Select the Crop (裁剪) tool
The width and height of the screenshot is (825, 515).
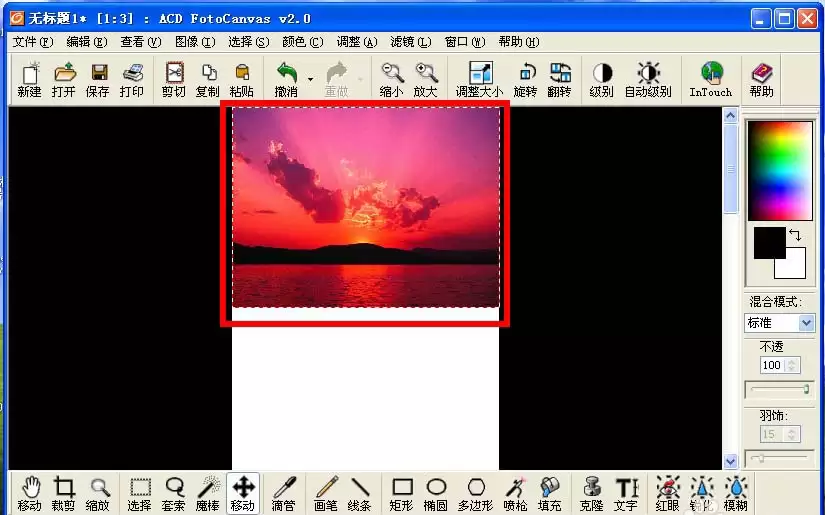[x=63, y=493]
